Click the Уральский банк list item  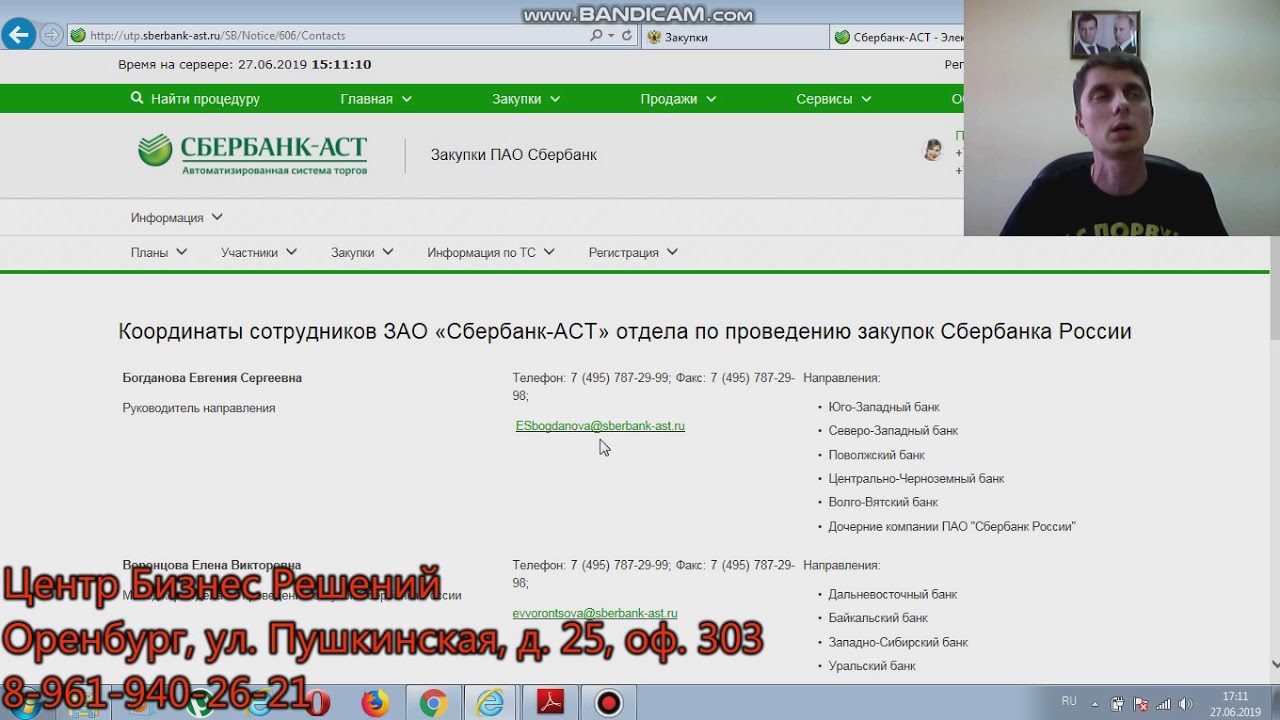[872, 666]
